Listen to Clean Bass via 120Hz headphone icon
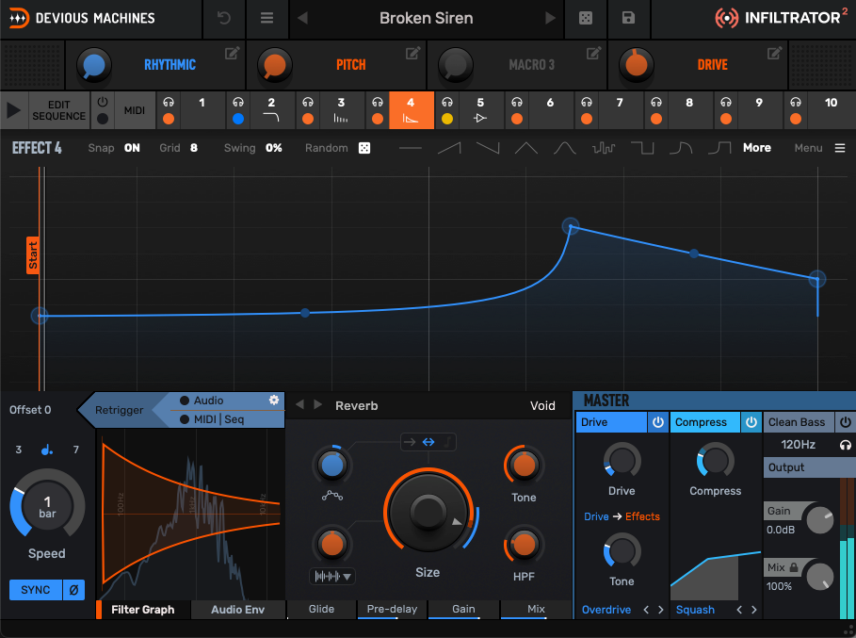 pos(845,445)
